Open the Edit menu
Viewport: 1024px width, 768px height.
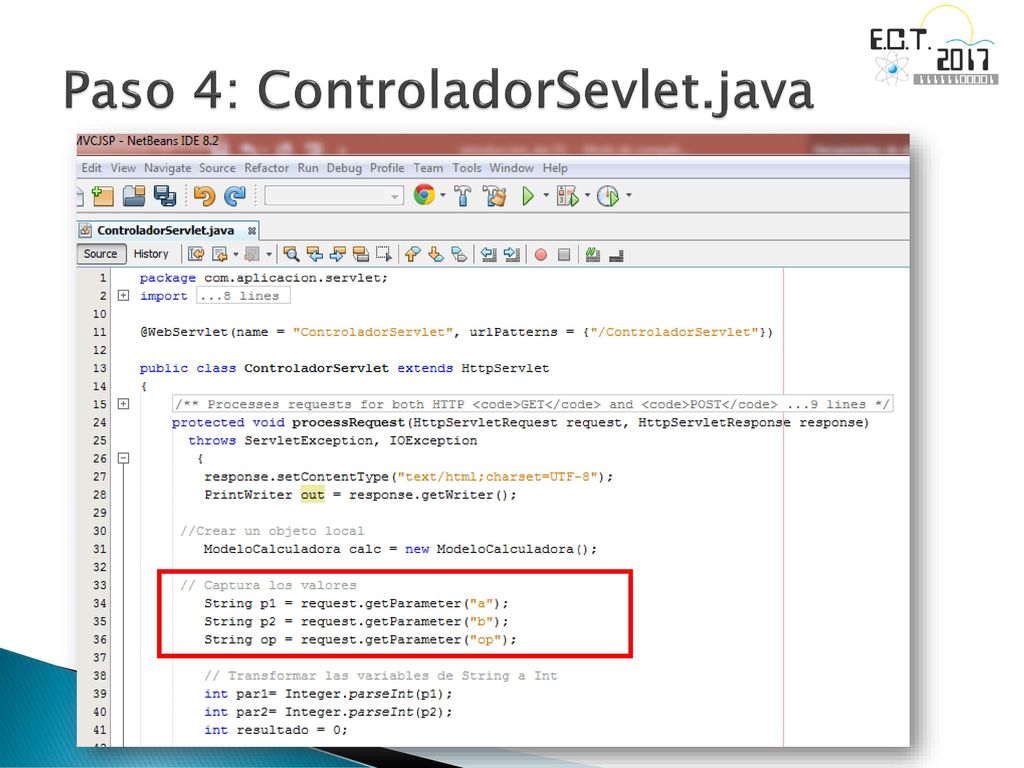(x=91, y=168)
